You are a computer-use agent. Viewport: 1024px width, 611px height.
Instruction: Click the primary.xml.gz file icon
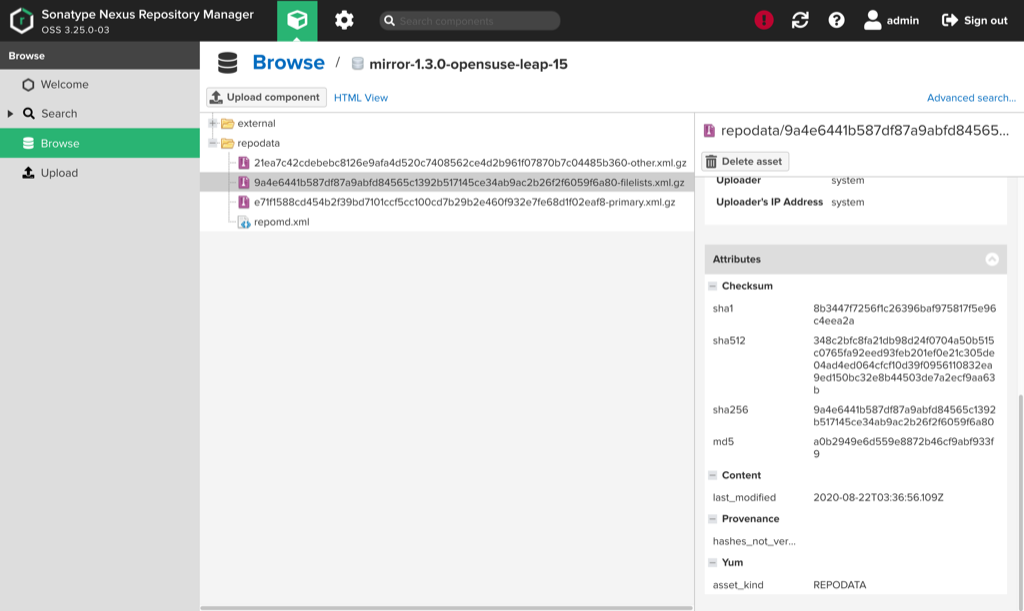coord(244,202)
